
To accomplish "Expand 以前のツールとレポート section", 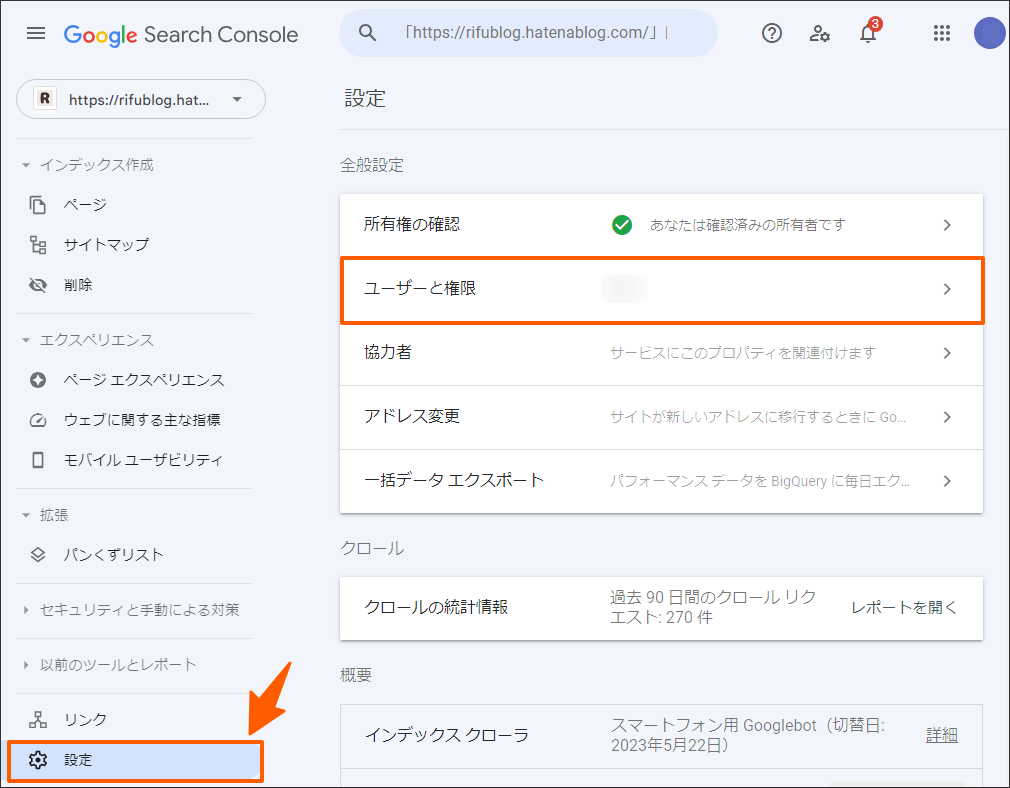I will (26, 665).
